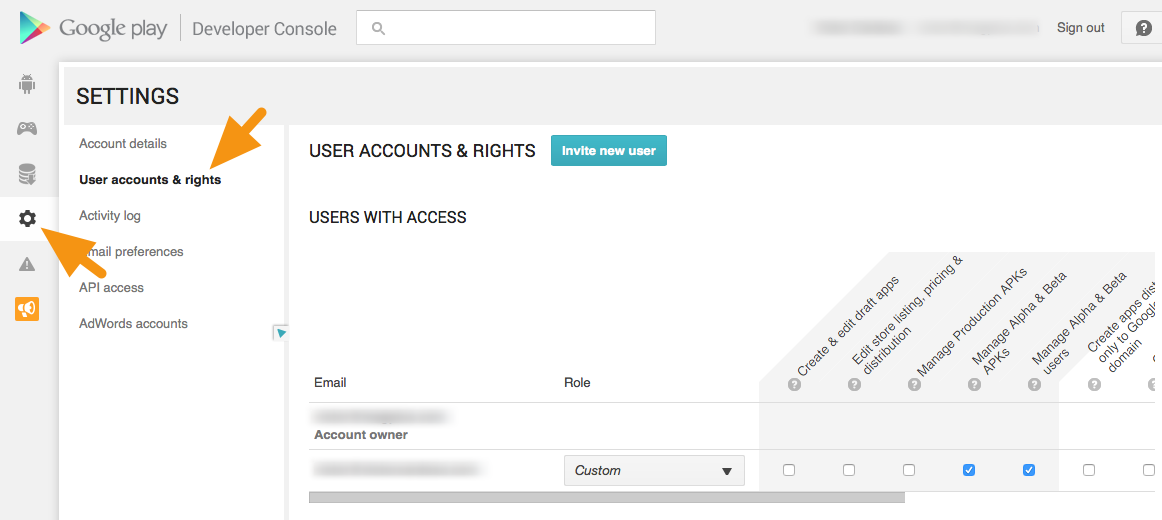Uncheck Manage Alpha & Beta users checkbox
Viewport: 1162px width, 520px height.
click(x=1029, y=470)
